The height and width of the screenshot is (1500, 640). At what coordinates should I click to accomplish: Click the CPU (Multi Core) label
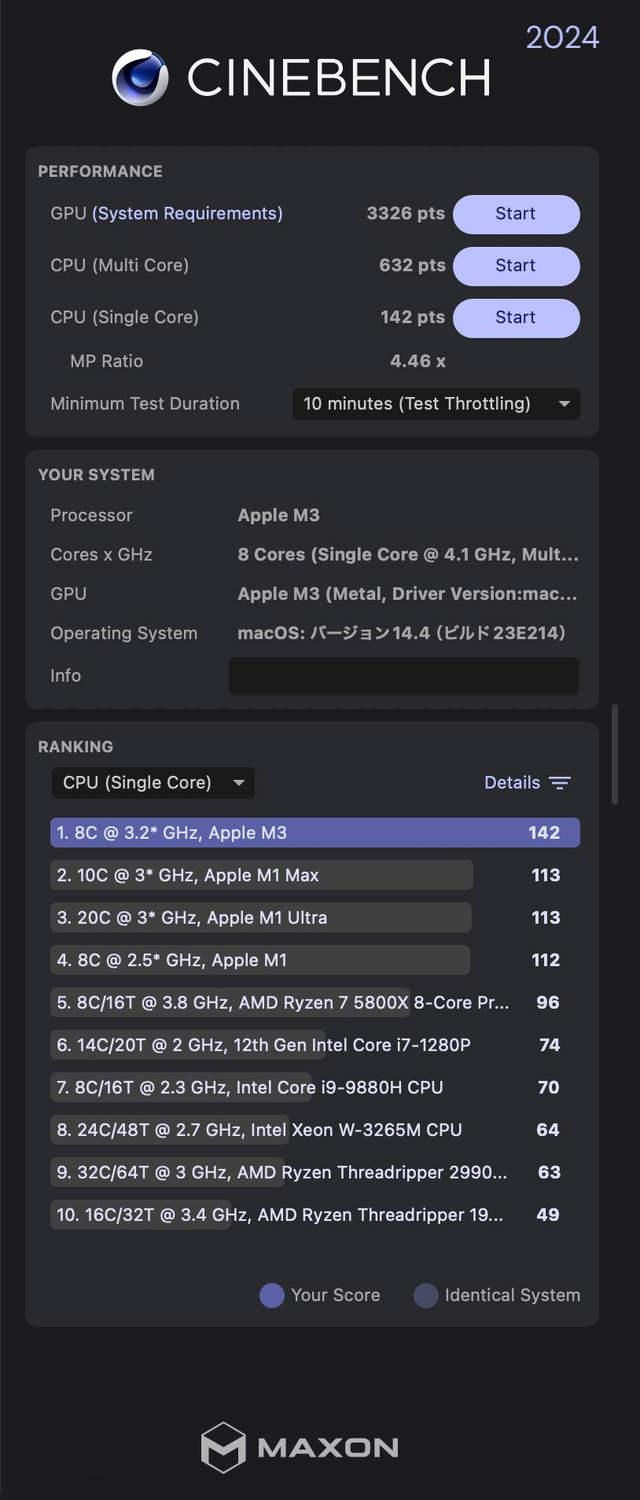click(119, 266)
